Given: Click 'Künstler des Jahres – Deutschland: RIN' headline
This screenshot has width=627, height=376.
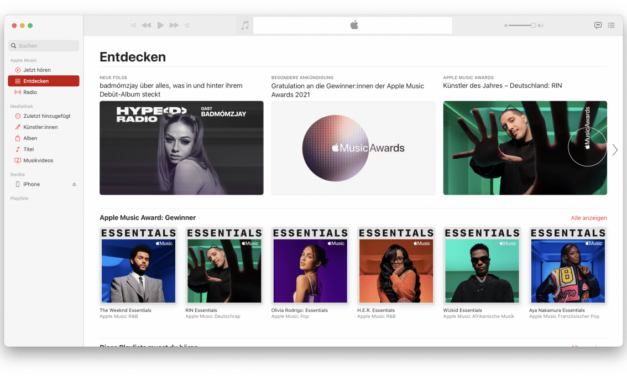Looking at the screenshot, I should click(502, 86).
